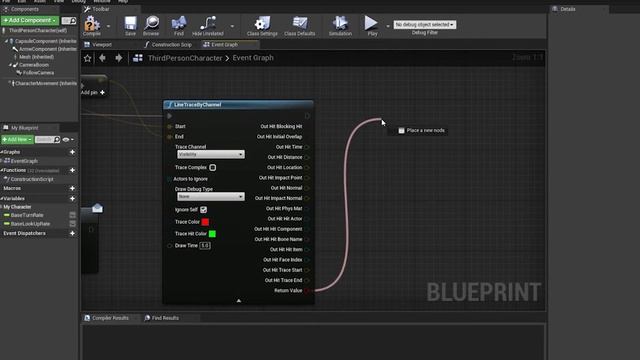The image size is (640, 360).
Task: Open the Play options dropdown arrow
Action: [388, 26]
